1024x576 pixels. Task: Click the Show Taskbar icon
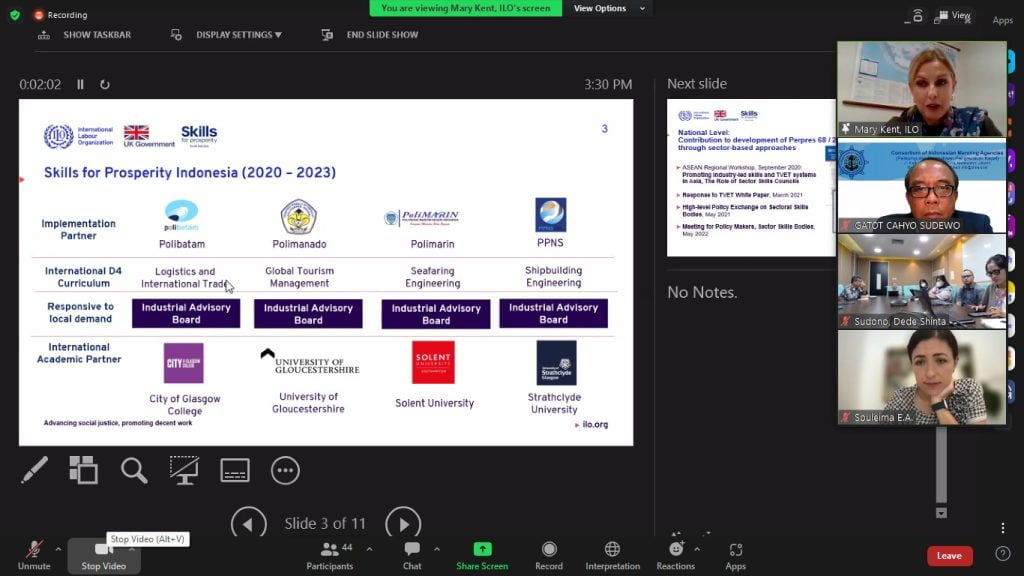(44, 35)
